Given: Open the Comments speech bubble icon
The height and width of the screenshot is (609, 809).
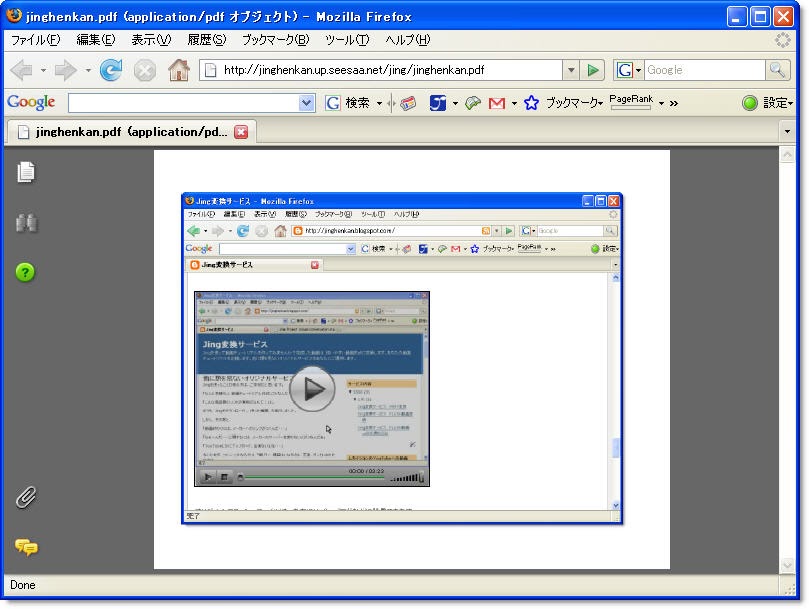Looking at the screenshot, I should click(x=26, y=547).
